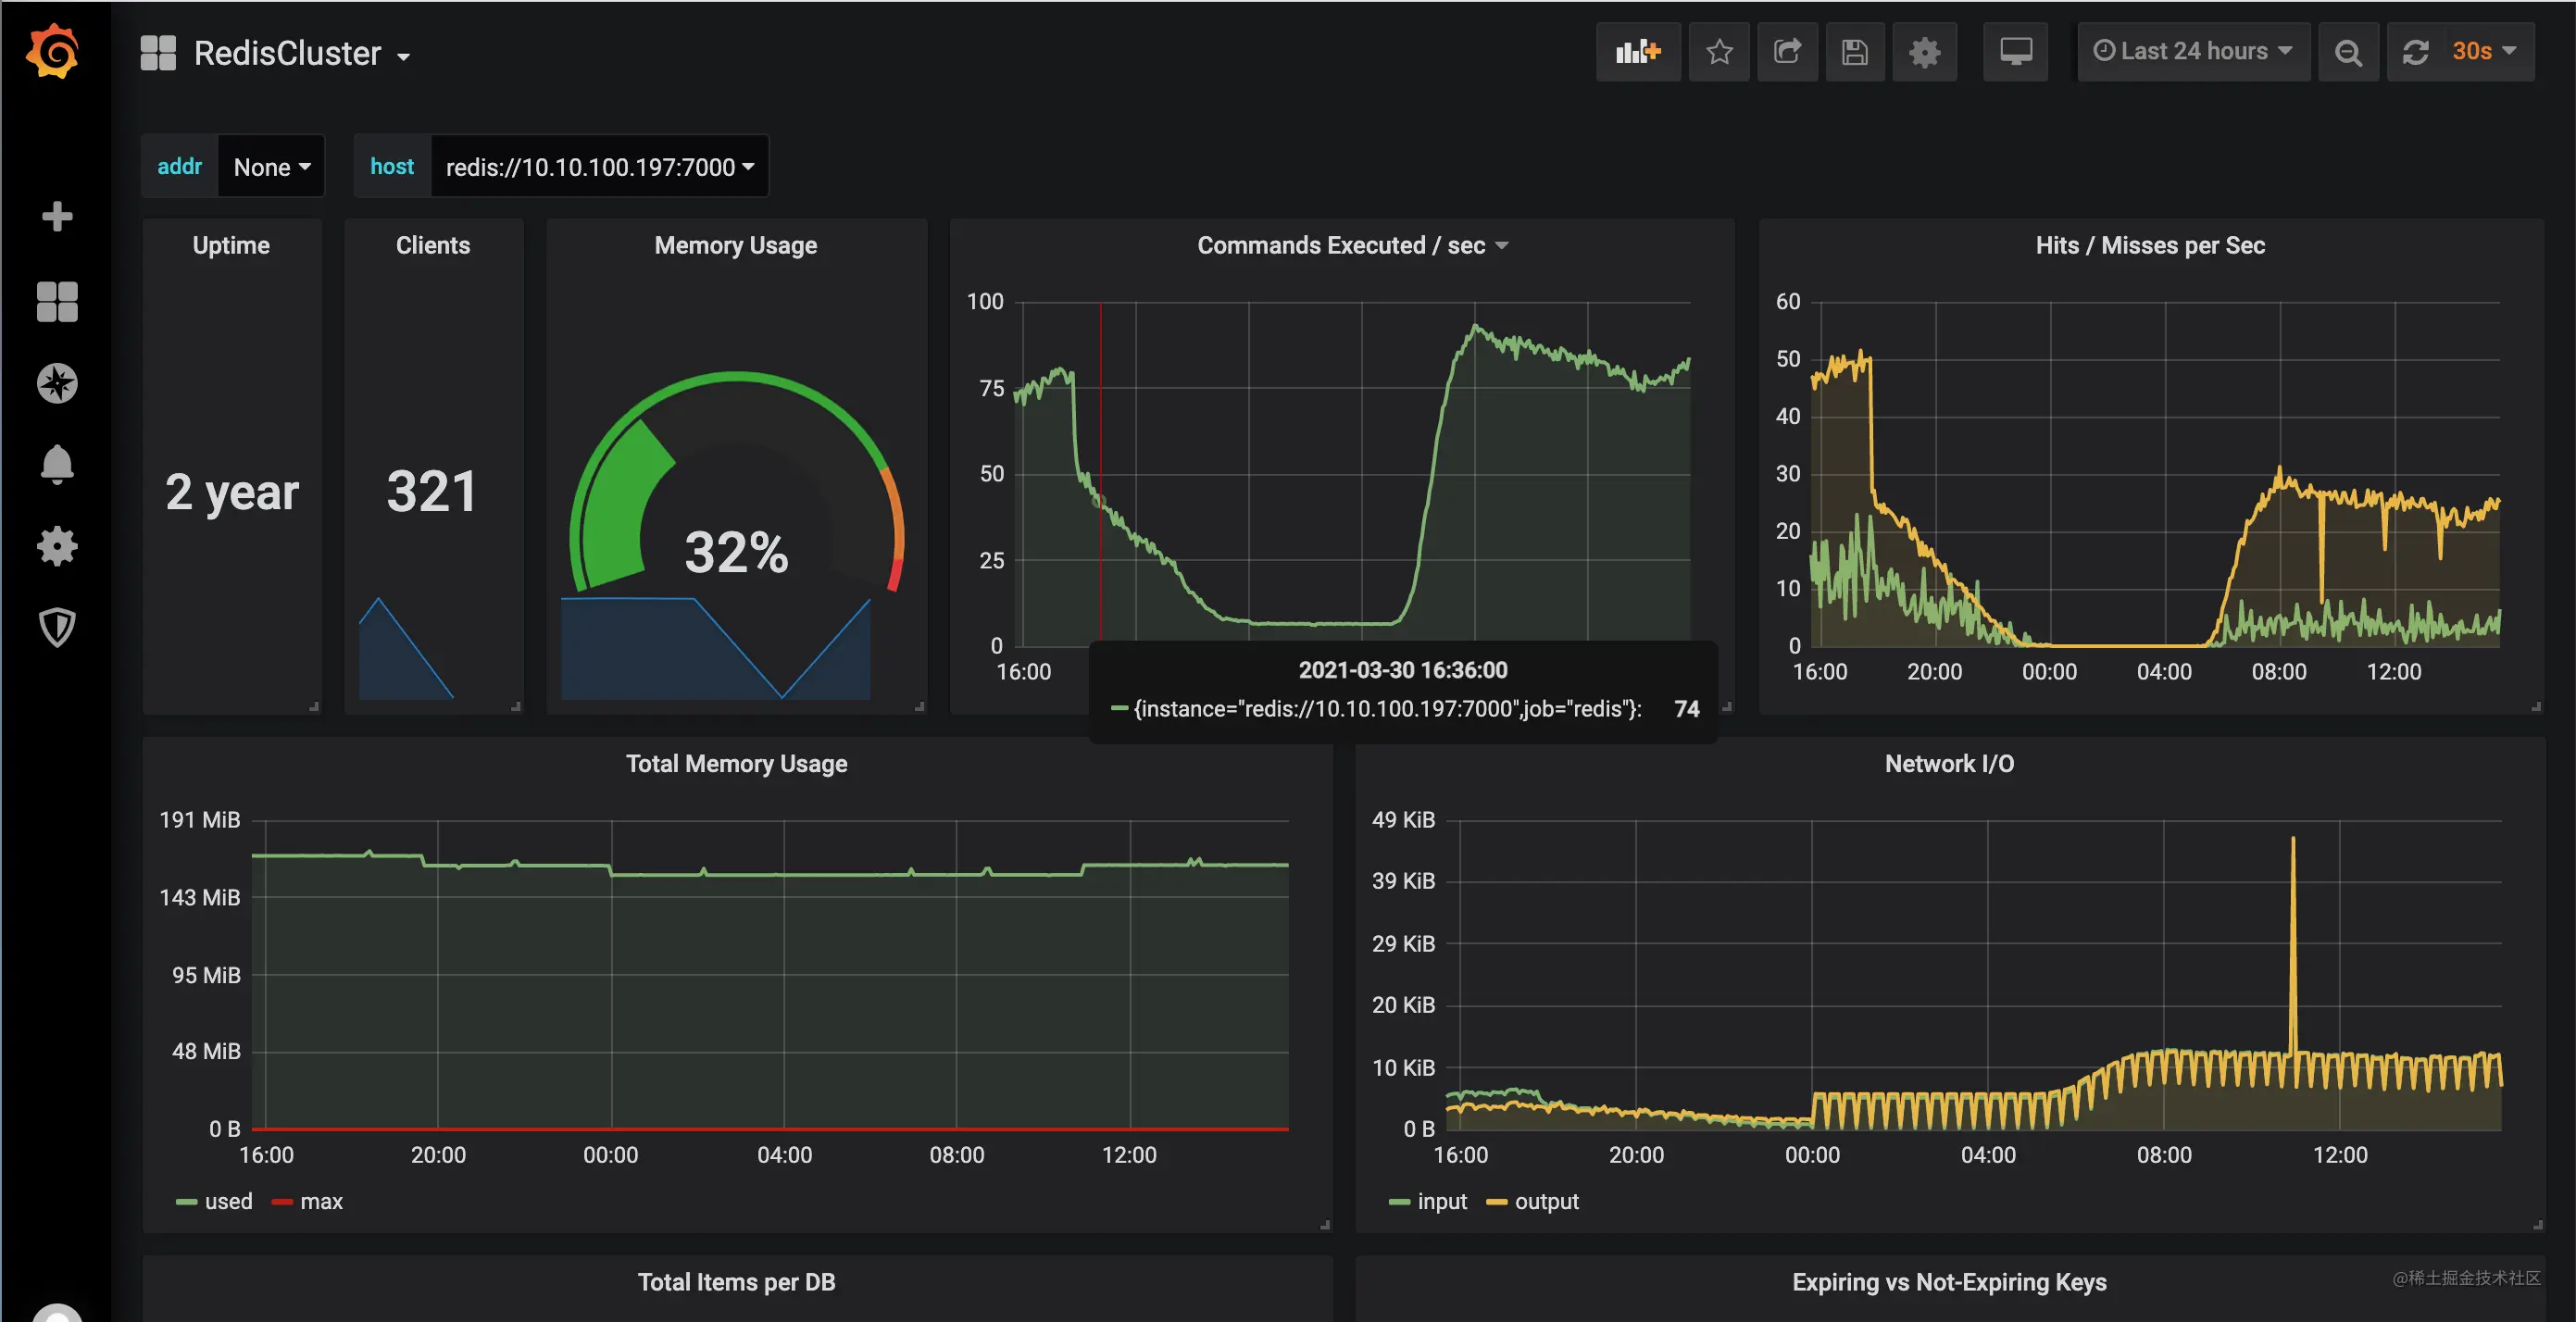The width and height of the screenshot is (2576, 1322).
Task: Click the Uptime panel resize handle
Action: coord(314,706)
